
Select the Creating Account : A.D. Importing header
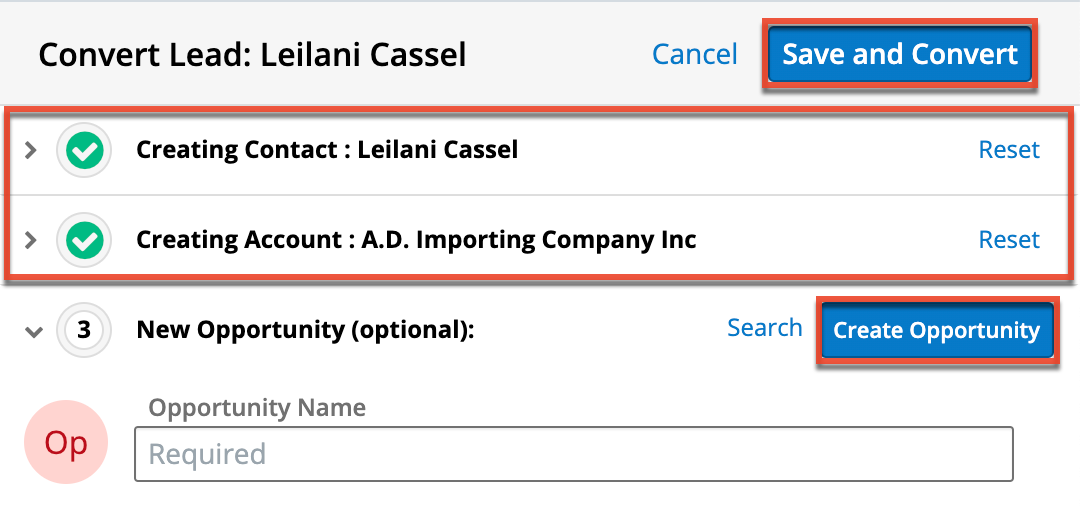tap(416, 240)
